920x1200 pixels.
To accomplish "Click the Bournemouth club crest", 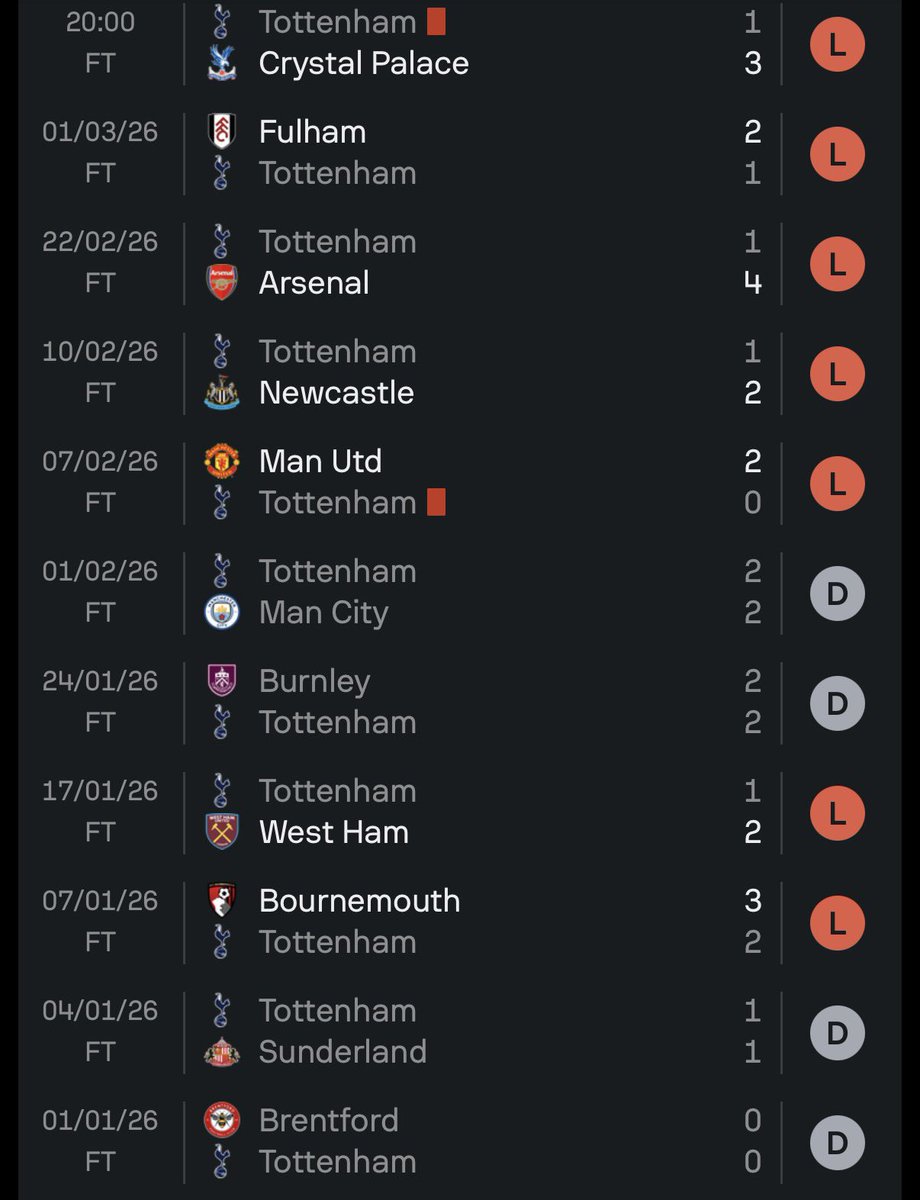I will 222,900.
